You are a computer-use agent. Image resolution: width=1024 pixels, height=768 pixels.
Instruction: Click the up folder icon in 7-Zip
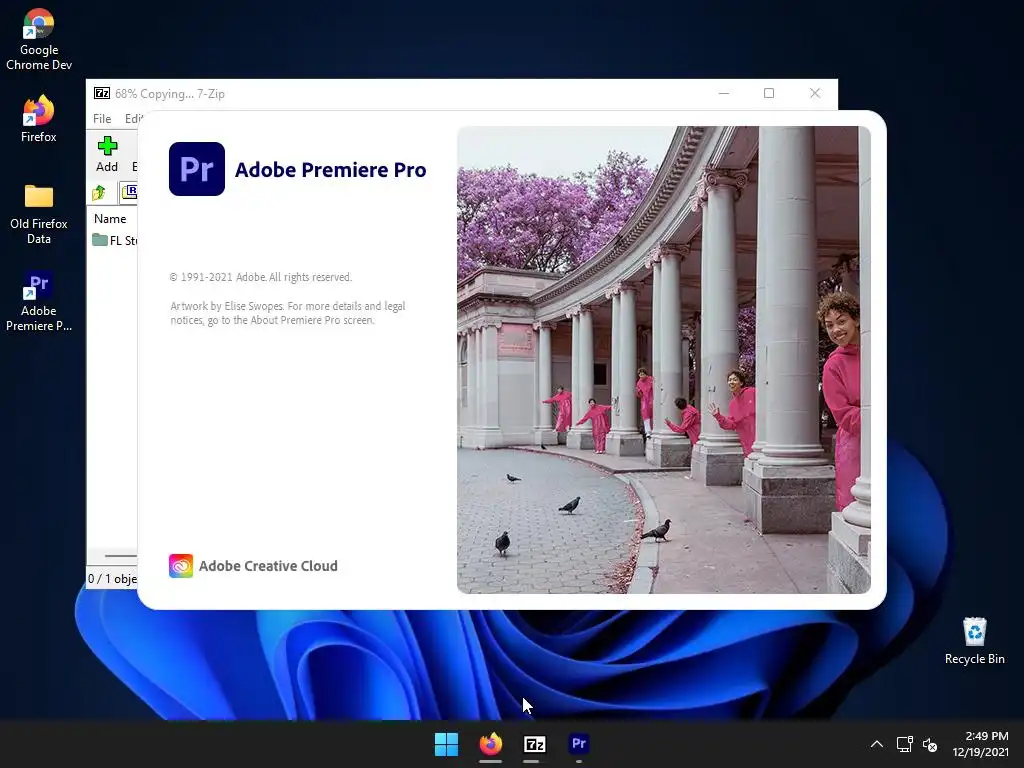[x=99, y=193]
